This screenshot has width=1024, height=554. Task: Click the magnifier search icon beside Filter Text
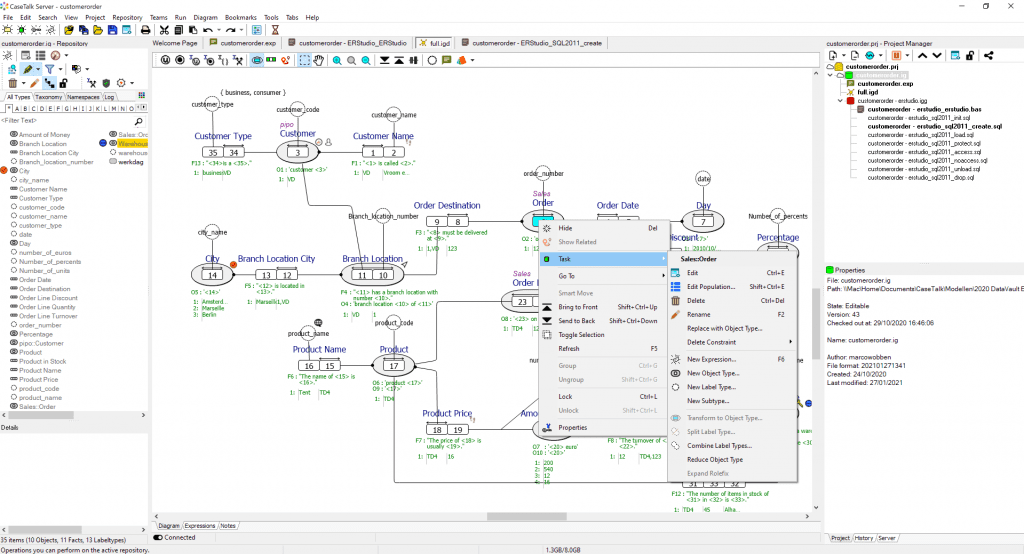pos(138,121)
